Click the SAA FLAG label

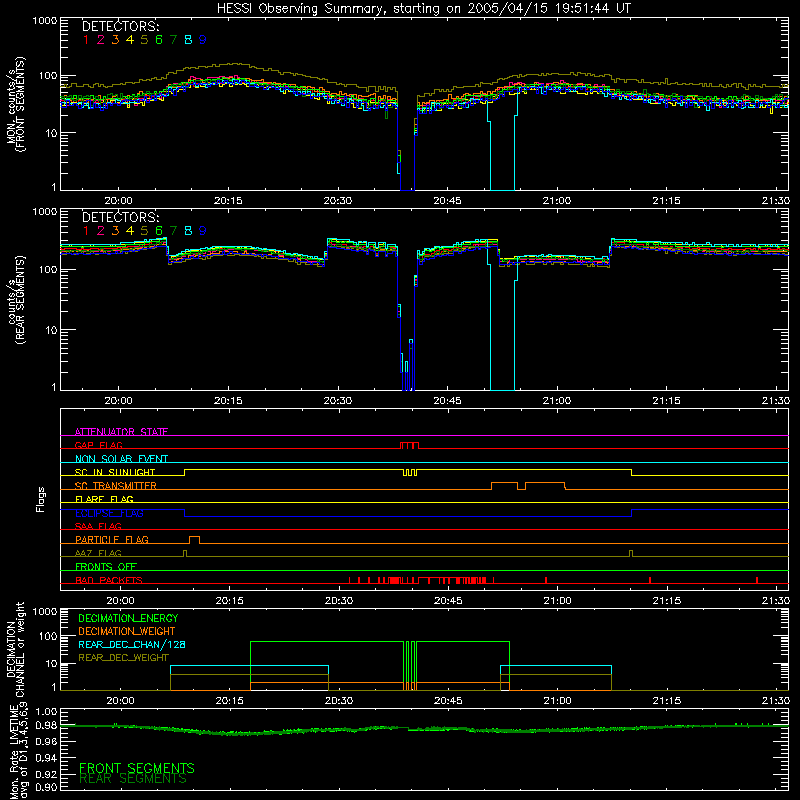[98, 526]
